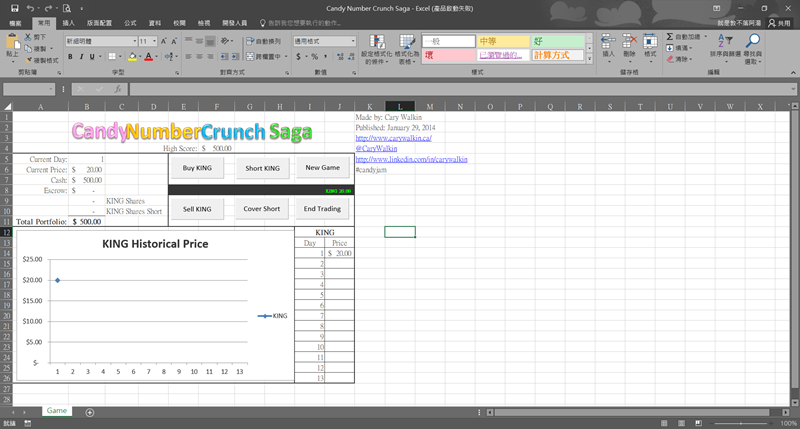Expand the number format combo box
This screenshot has width=800, height=429.
[353, 41]
